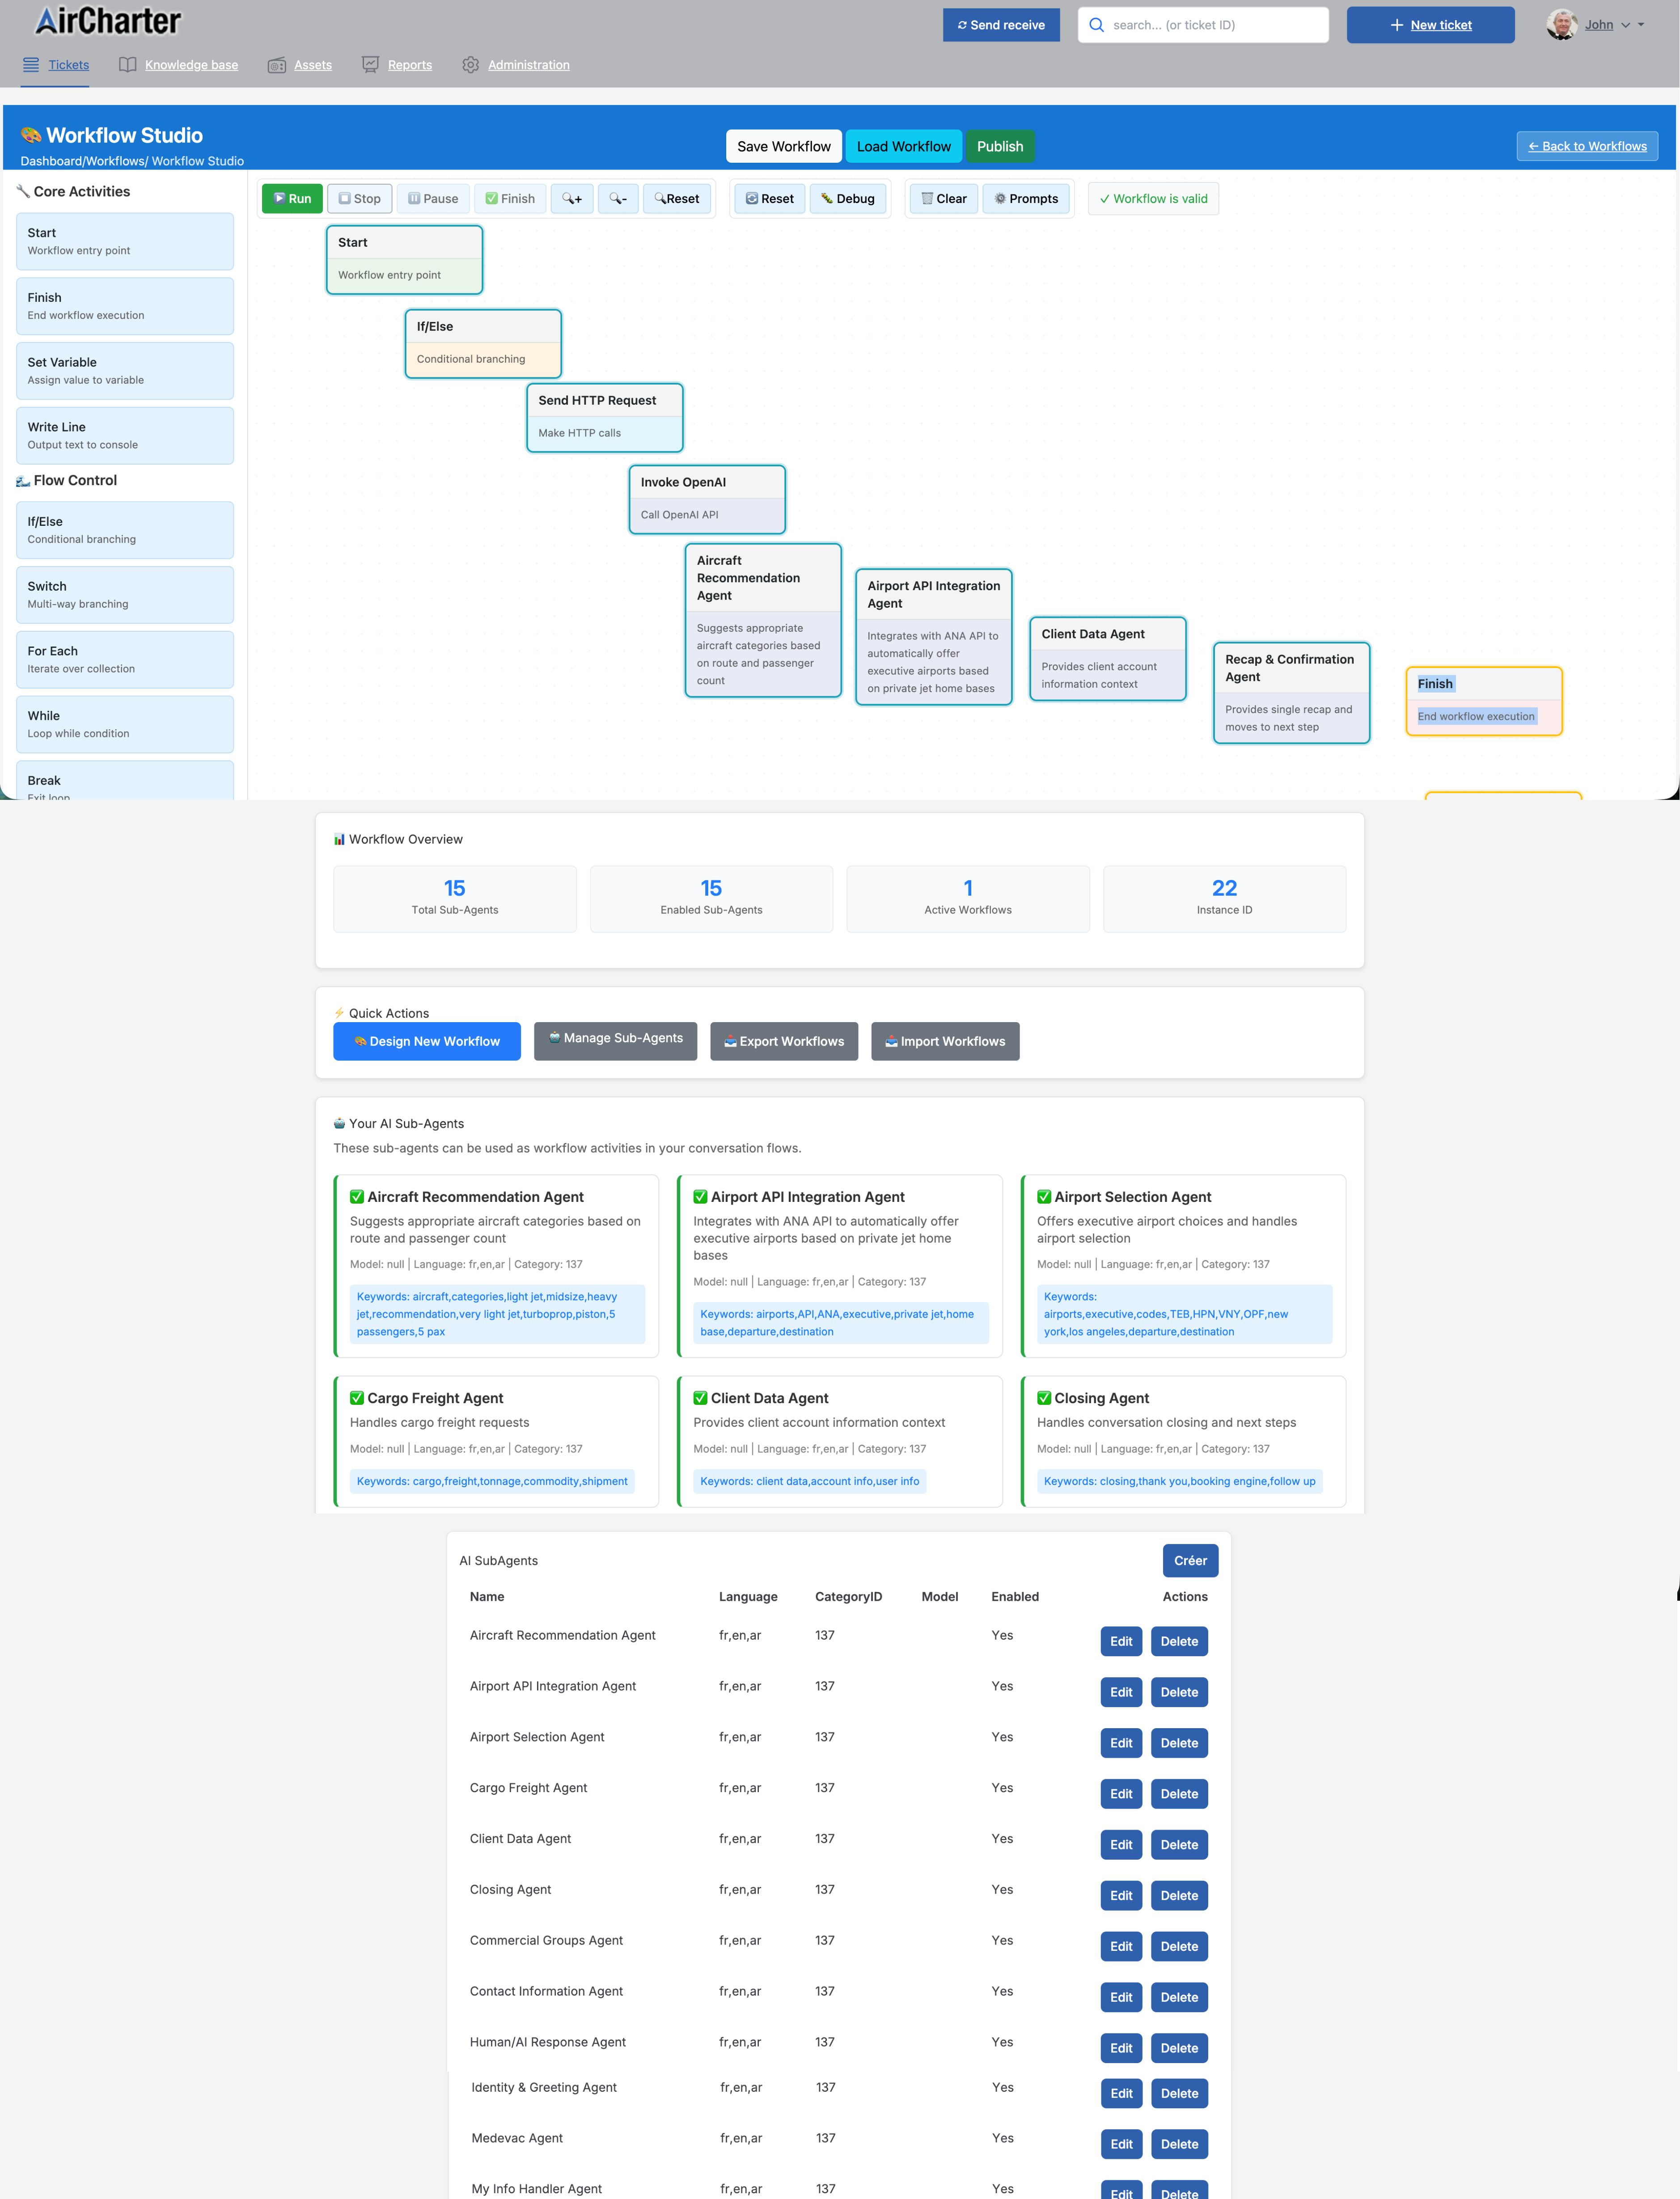Clear the canvas with trash icon

[943, 198]
